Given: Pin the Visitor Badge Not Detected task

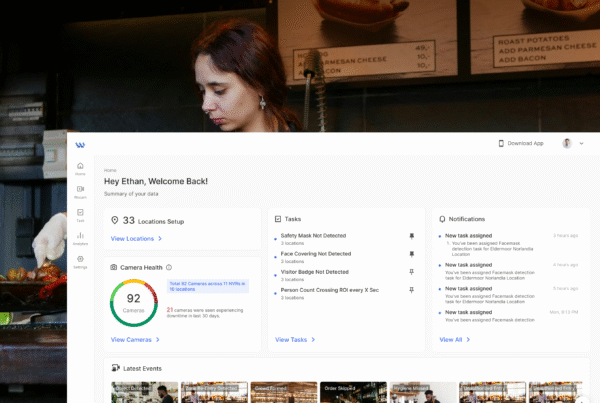Looking at the screenshot, I should pyautogui.click(x=411, y=272).
